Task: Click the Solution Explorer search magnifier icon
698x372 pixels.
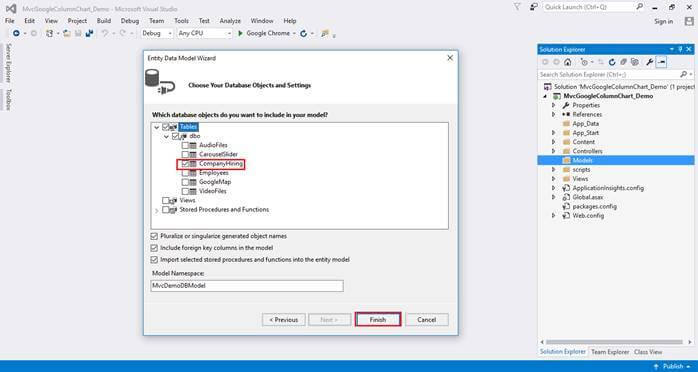Action: point(683,74)
